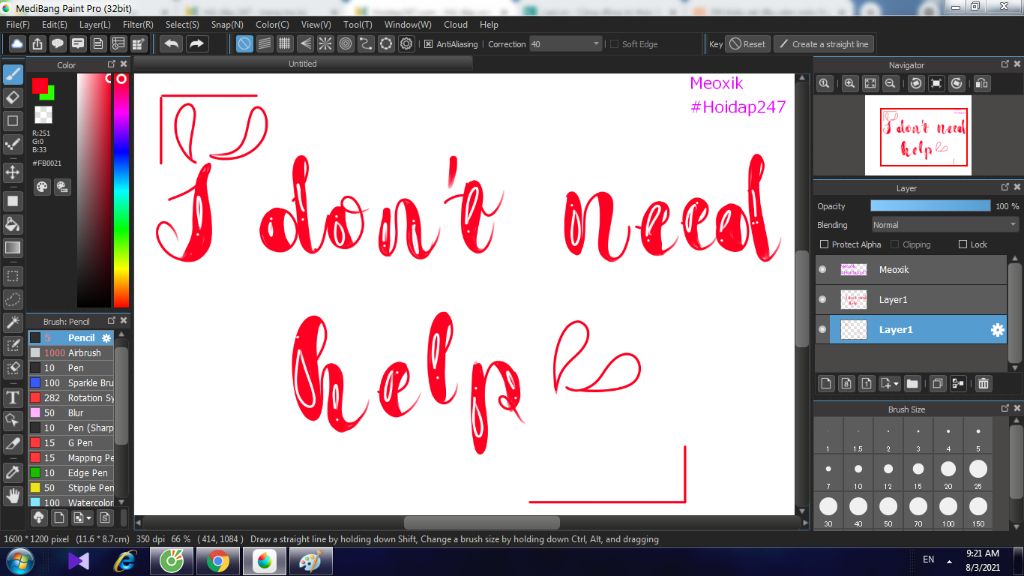Click the cloud icon in the toolbar
Screen dimensions: 1024x576
[x=17, y=44]
